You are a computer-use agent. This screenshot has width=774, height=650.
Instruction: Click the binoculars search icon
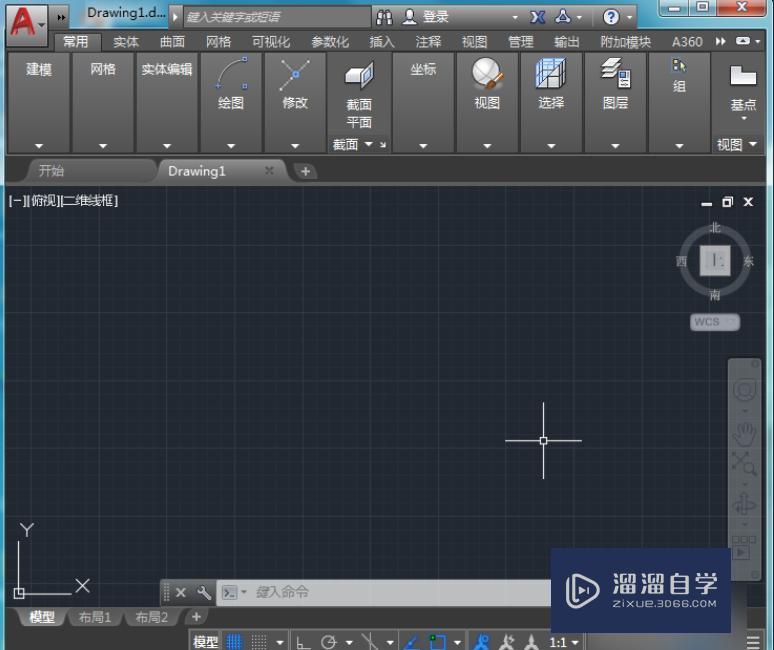coord(384,17)
